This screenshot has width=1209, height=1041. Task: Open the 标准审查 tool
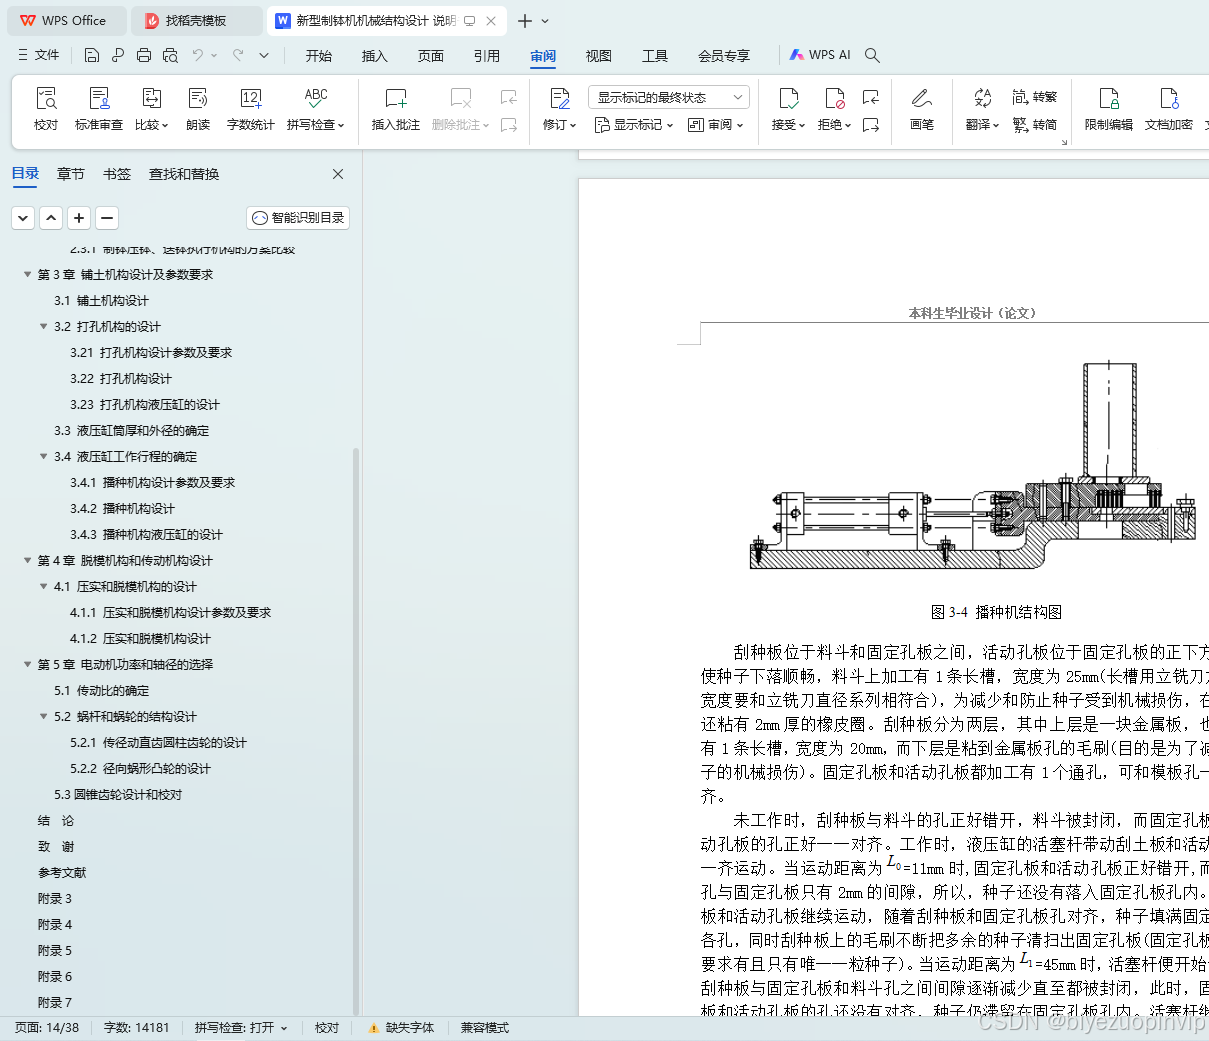point(99,109)
